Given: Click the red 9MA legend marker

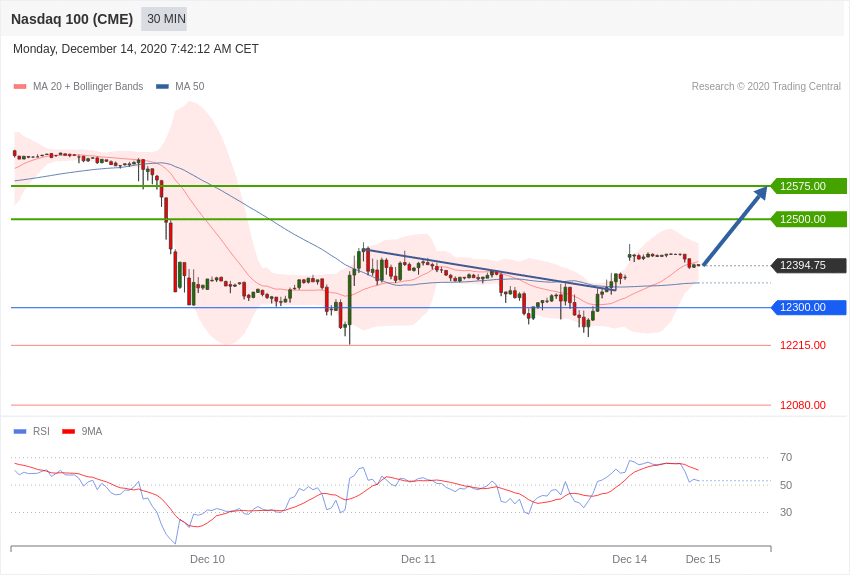Looking at the screenshot, I should tap(68, 432).
